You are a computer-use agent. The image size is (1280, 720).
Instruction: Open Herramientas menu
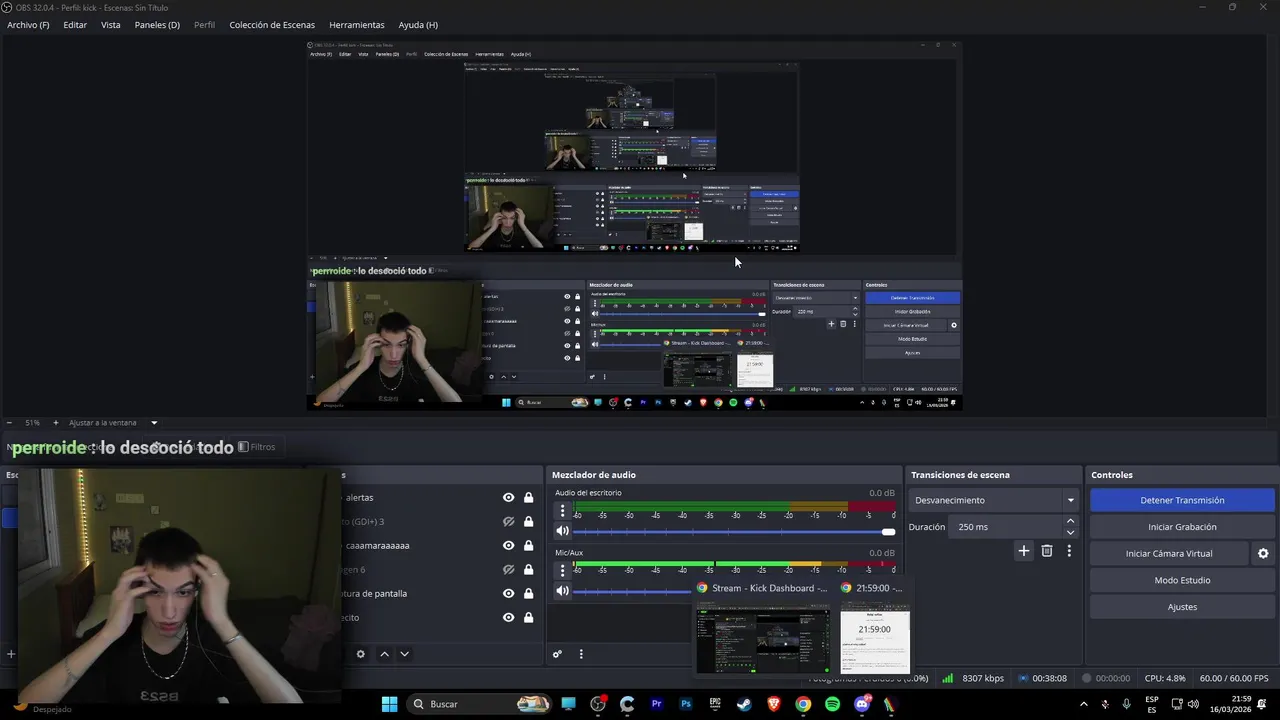(356, 25)
